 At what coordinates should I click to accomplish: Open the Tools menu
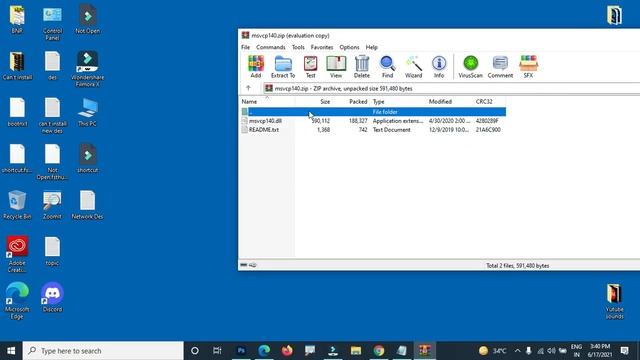pos(298,47)
